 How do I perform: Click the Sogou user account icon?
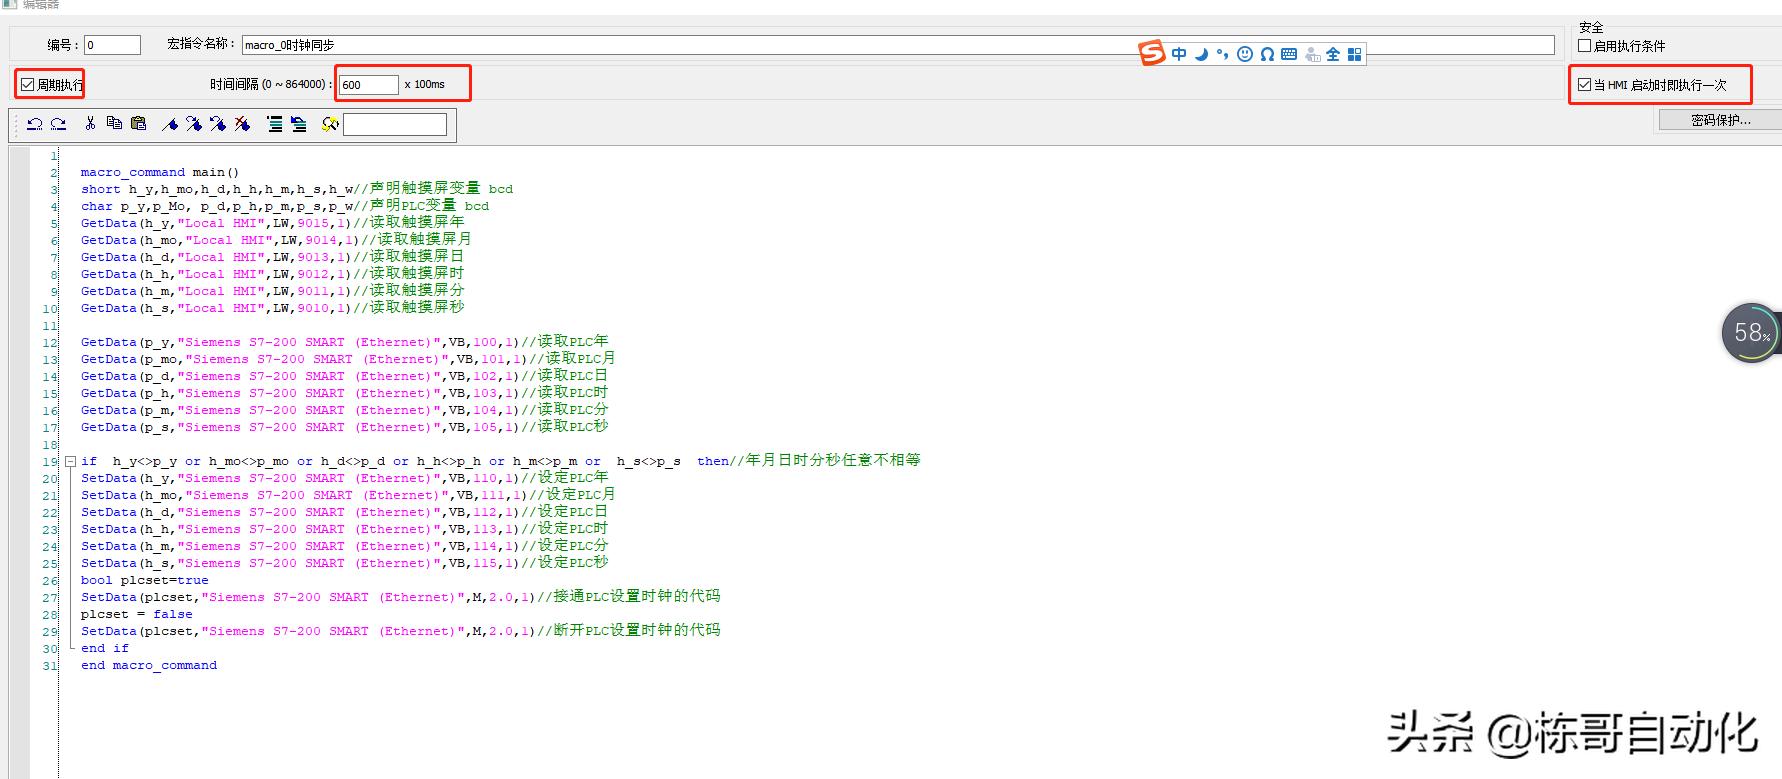(1312, 54)
